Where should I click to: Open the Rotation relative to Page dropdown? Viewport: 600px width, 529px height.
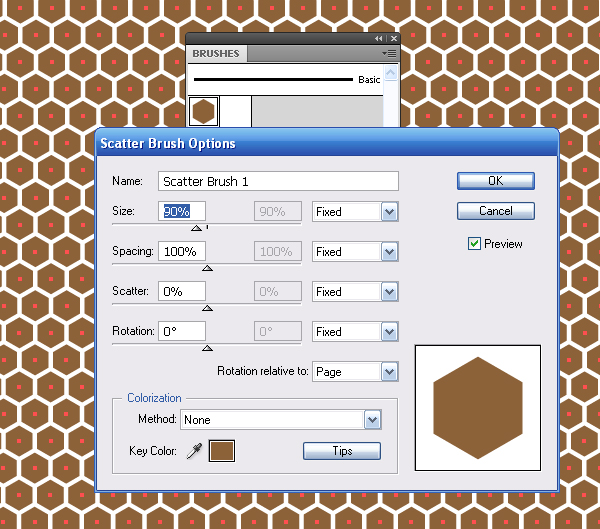tap(355, 372)
